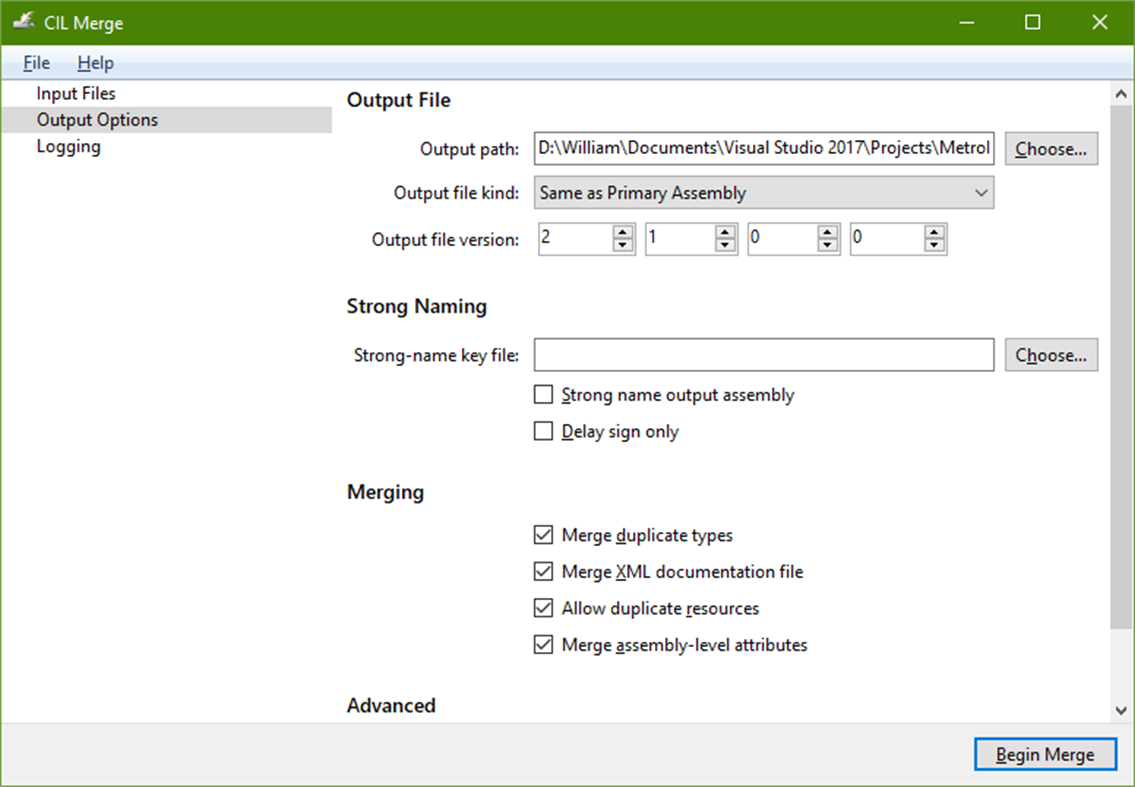Click the Output file version label

pos(445,240)
